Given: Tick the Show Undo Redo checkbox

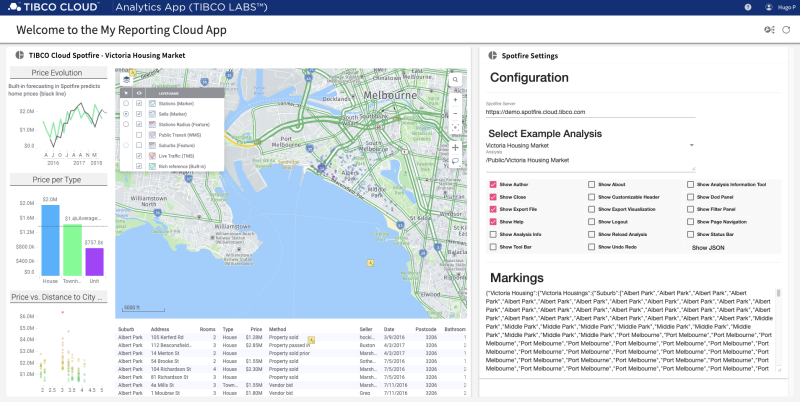Looking at the screenshot, I should coord(591,247).
